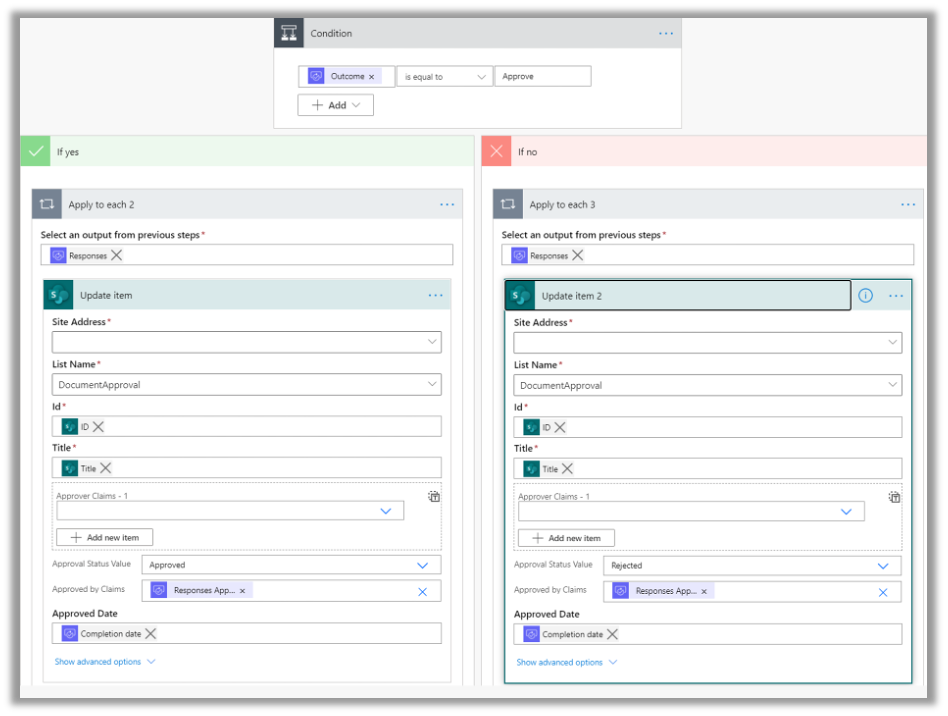This screenshot has height=716, width=948.
Task: Expand Site Address dropdown in Update item
Action: 432,342
